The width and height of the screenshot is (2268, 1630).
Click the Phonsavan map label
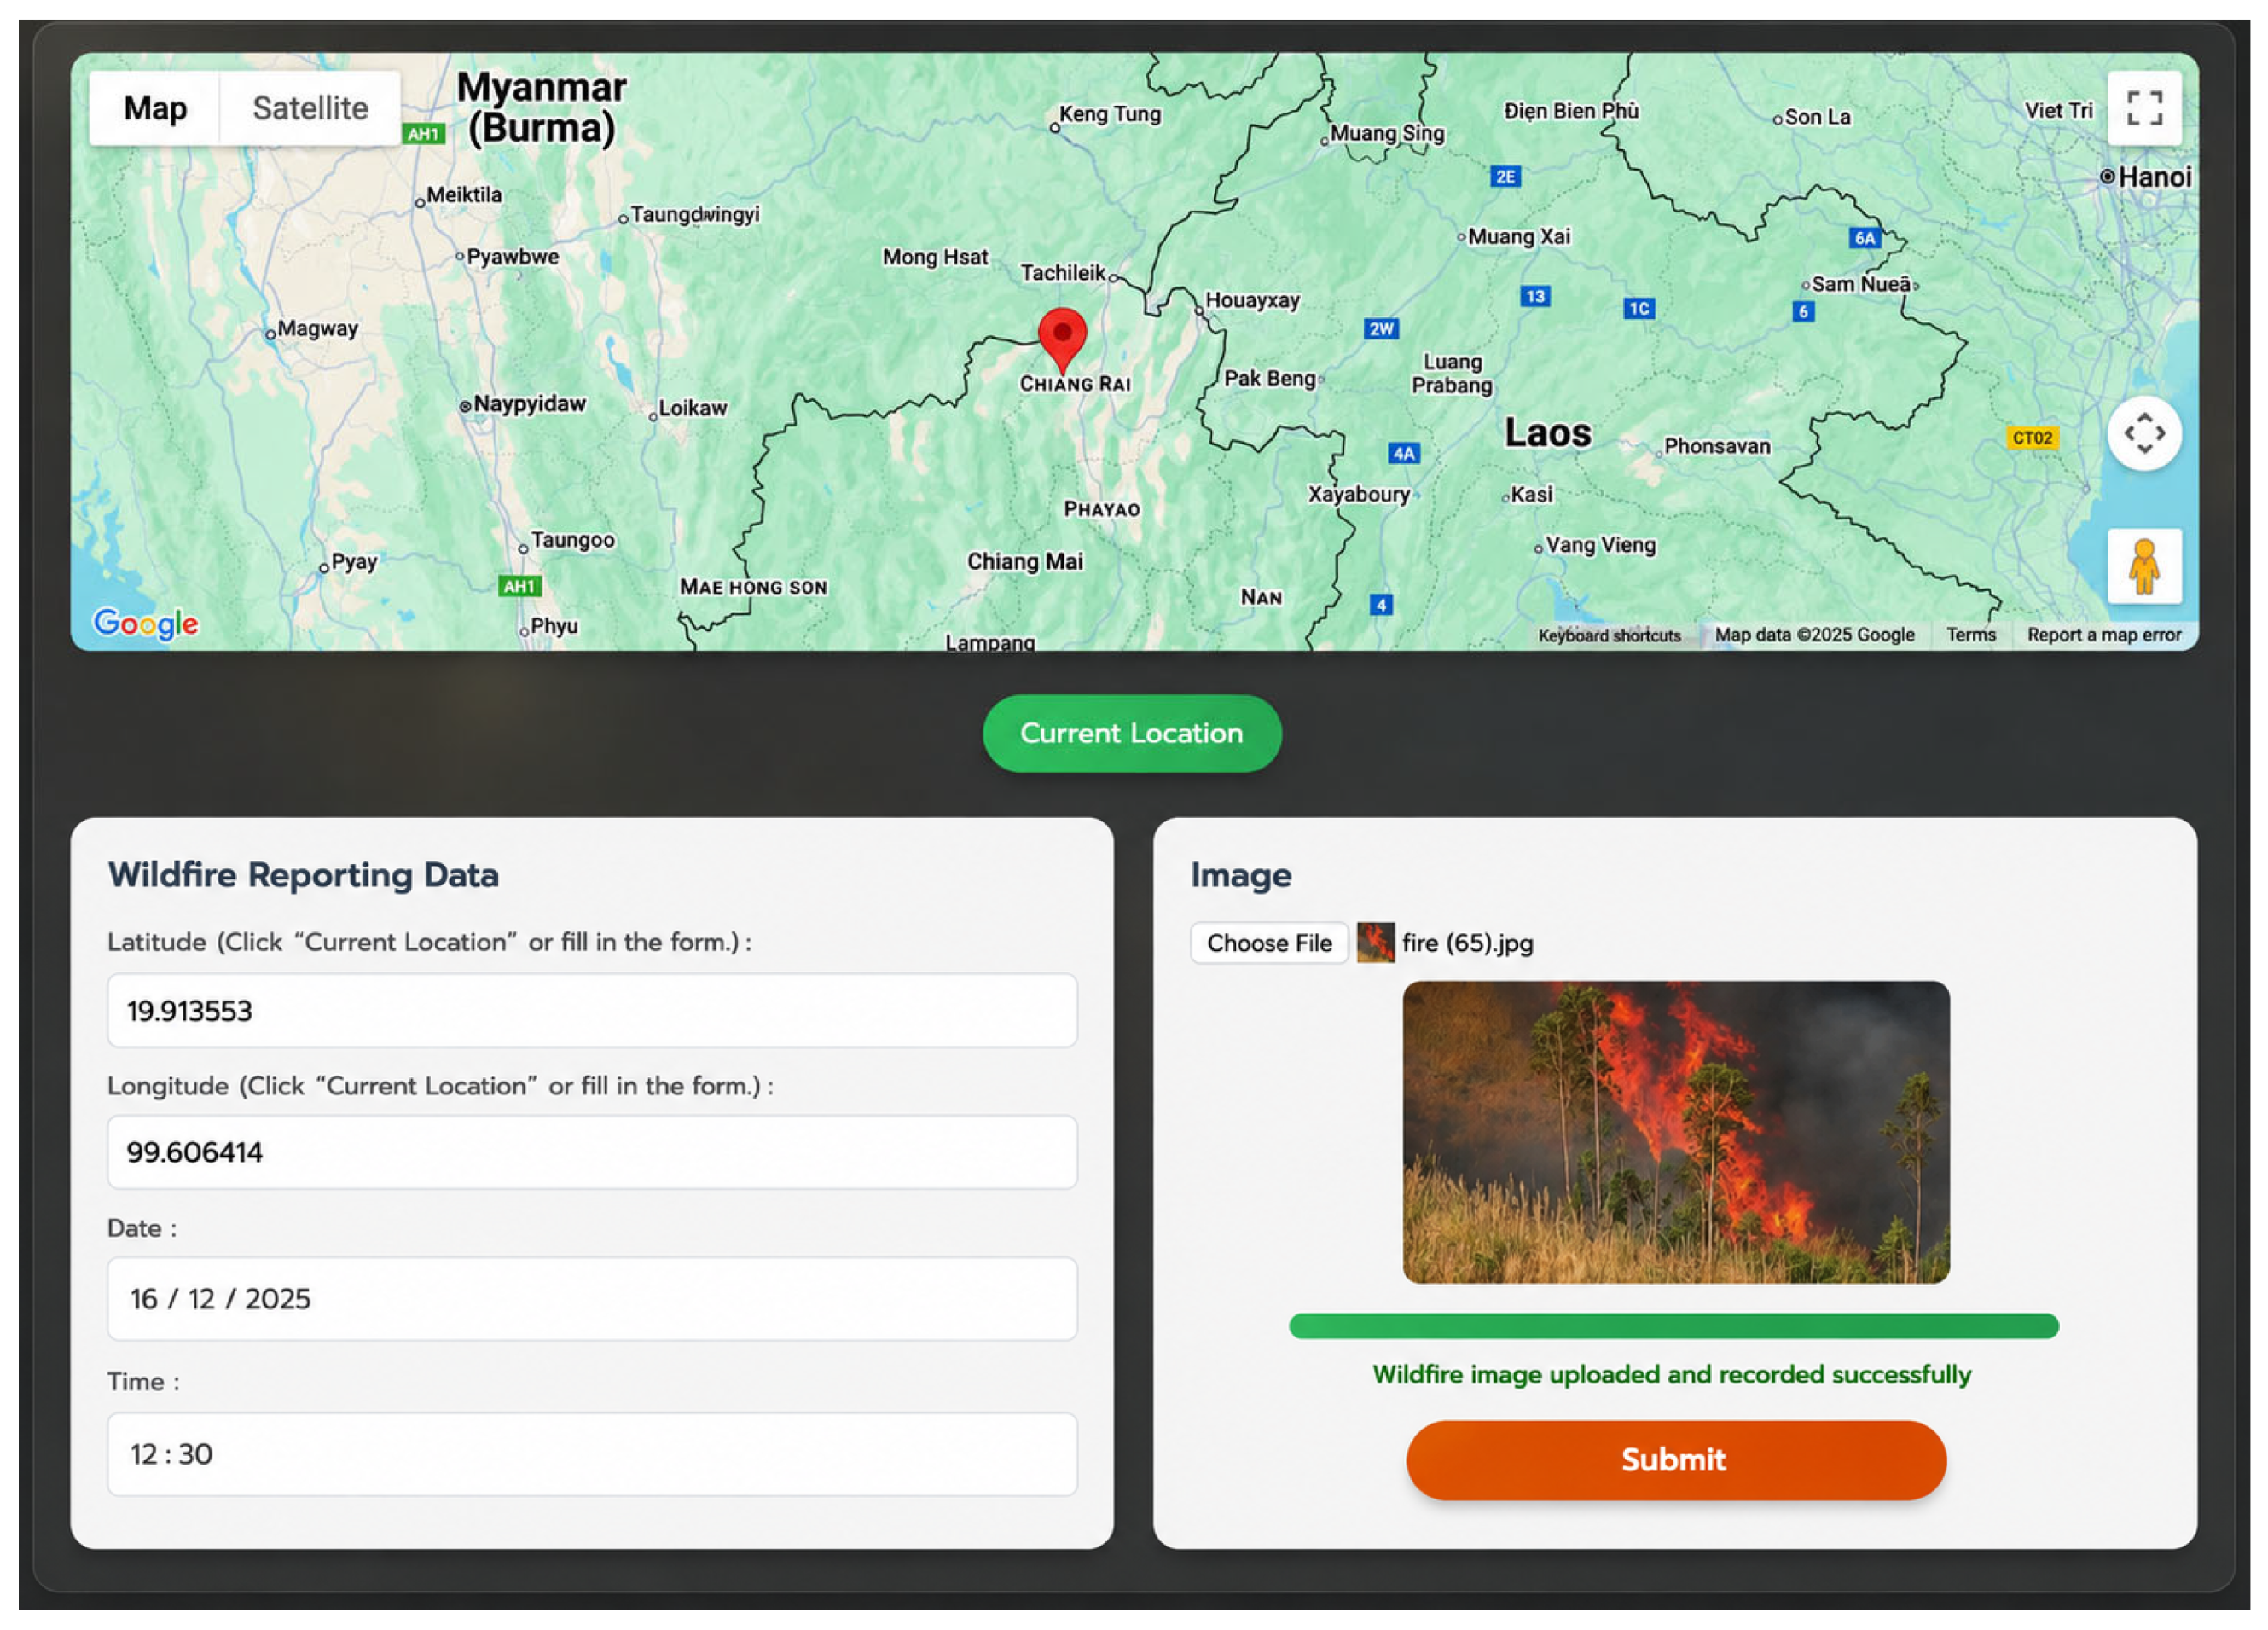[x=1717, y=446]
